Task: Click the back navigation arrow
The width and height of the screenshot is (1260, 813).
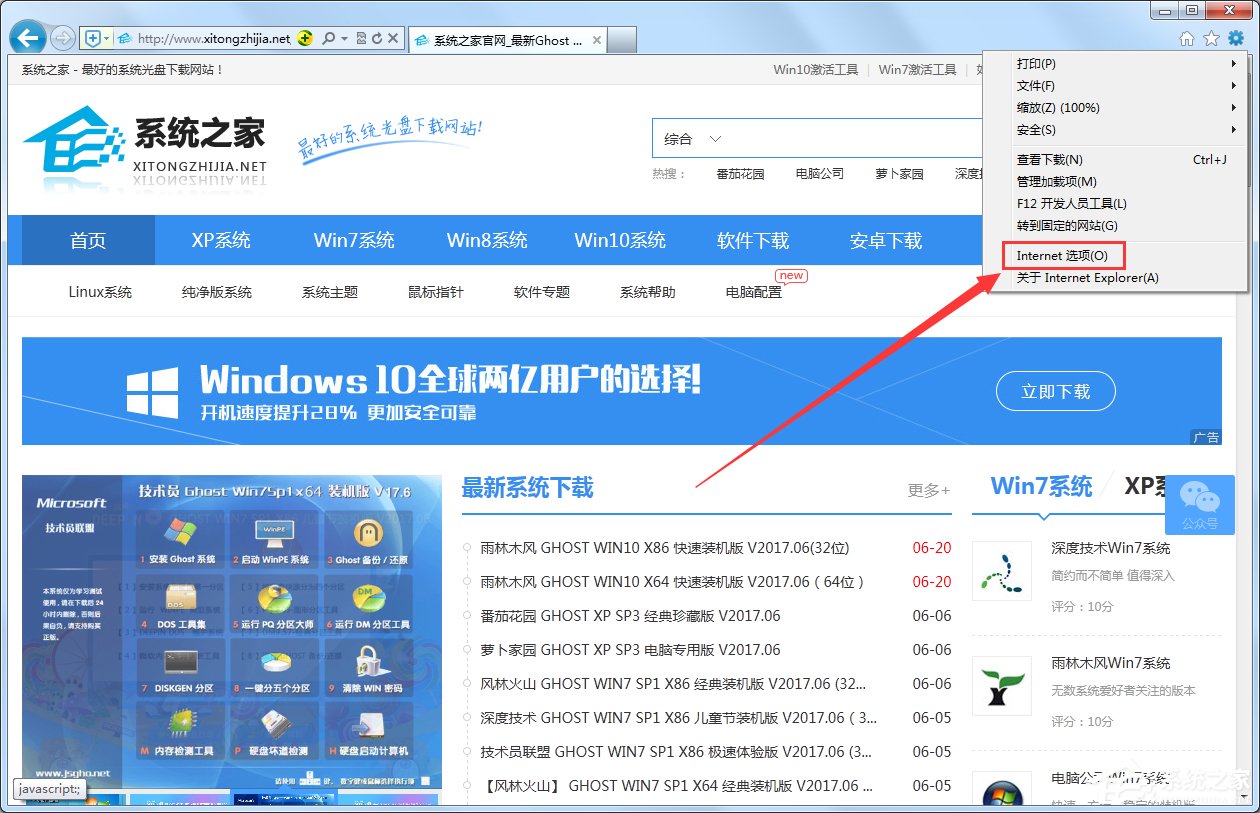Action: (x=26, y=37)
